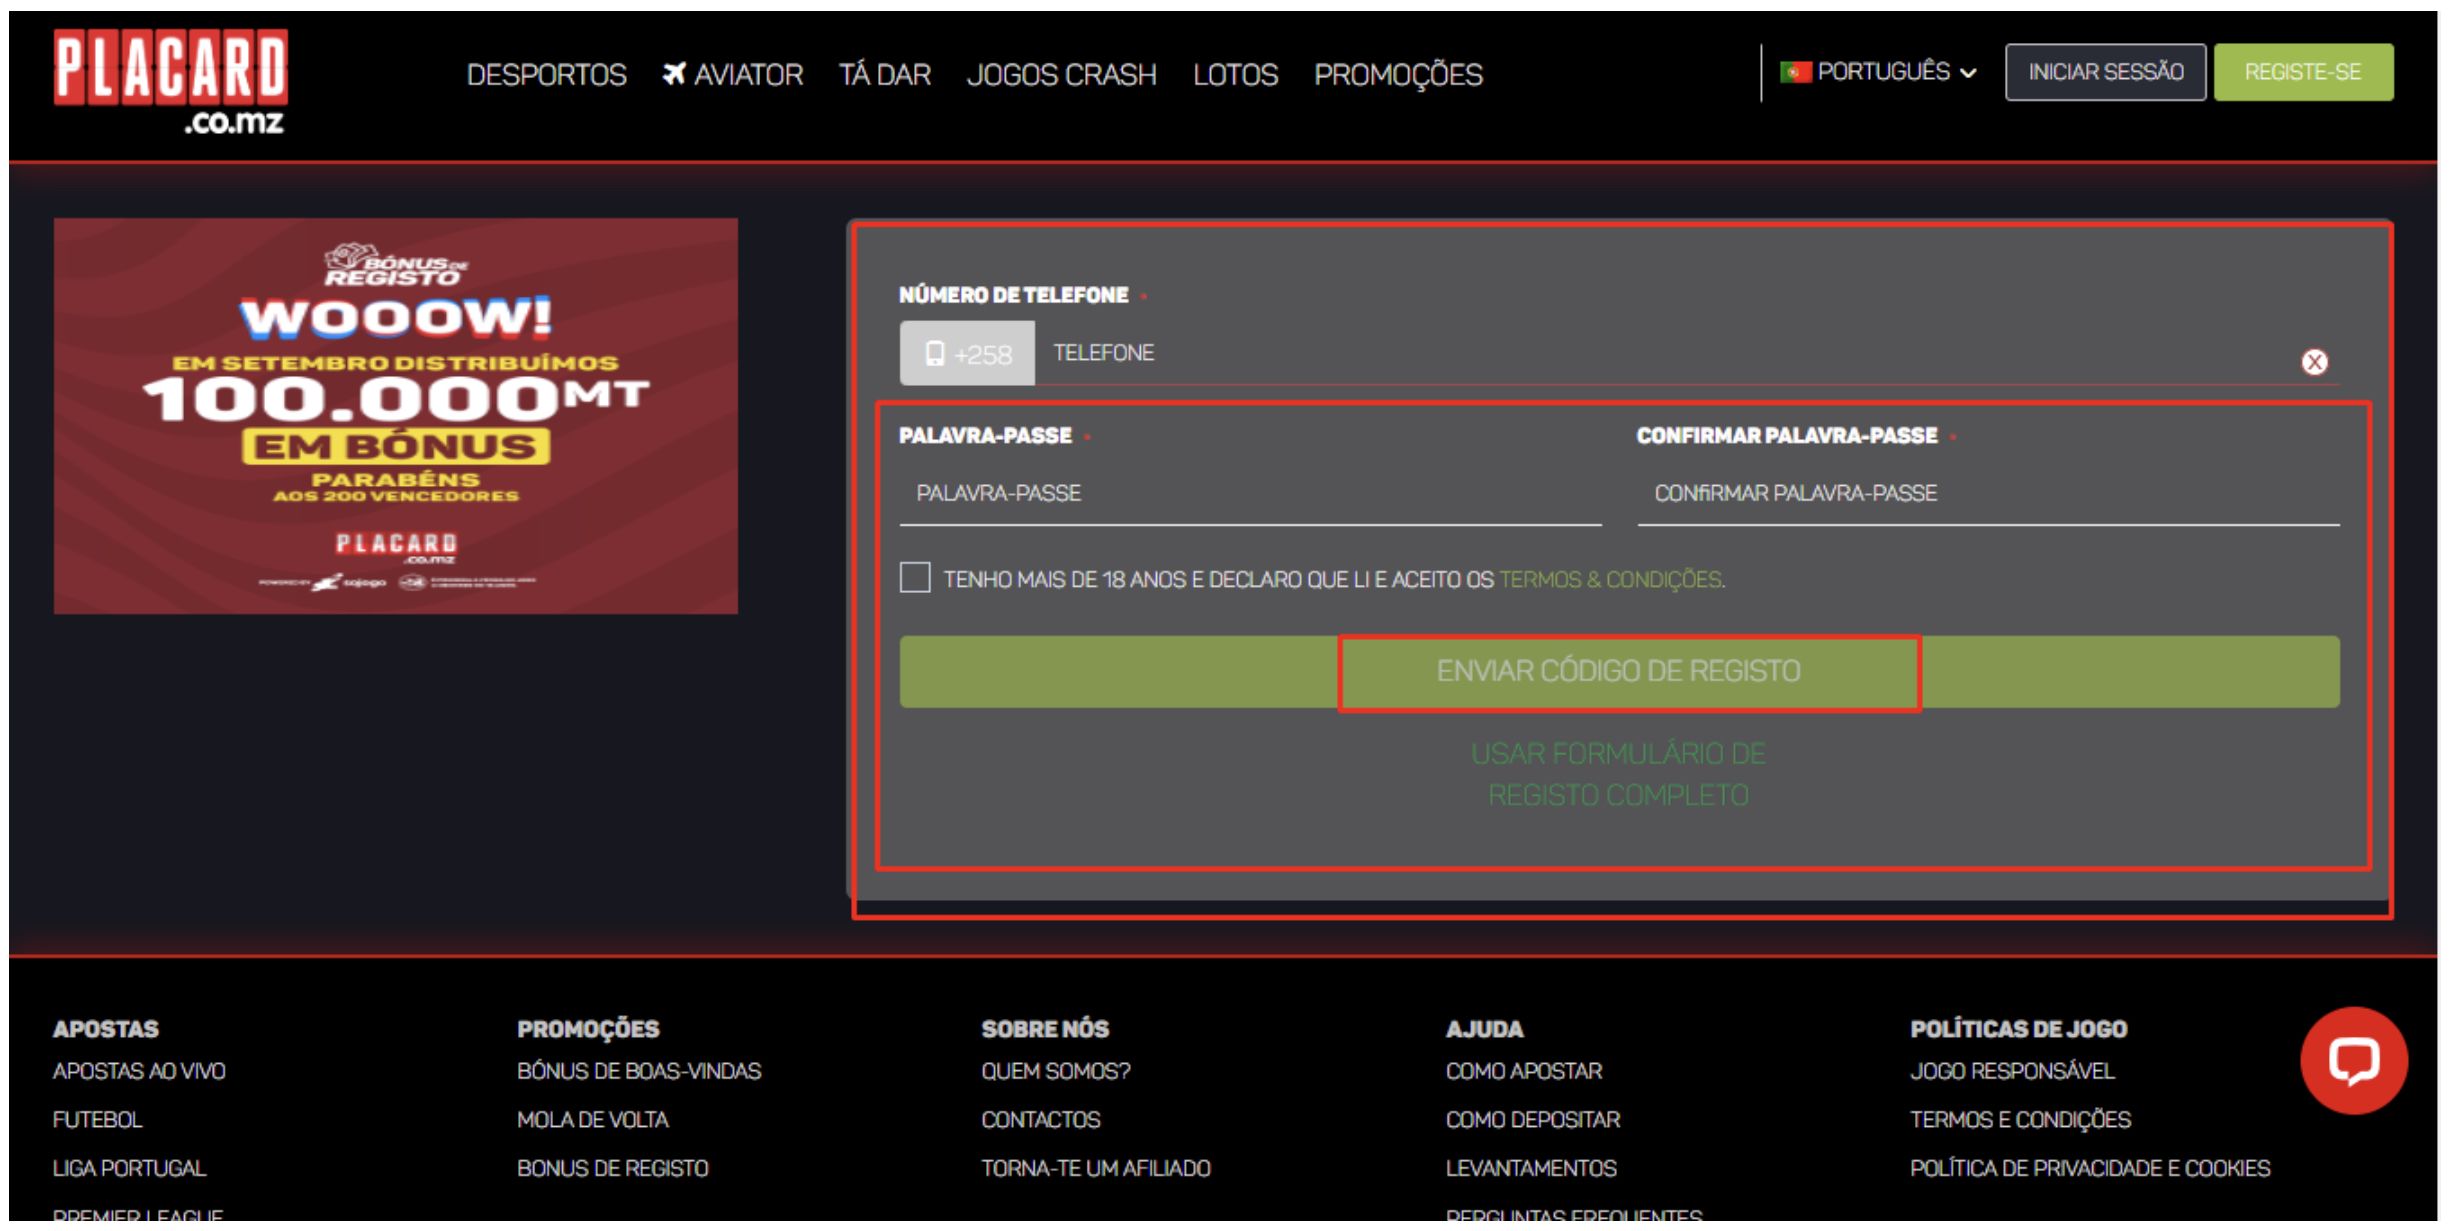This screenshot has width=2451, height=1231.
Task: Switch to Usar Formulário de Registo Completo
Action: click(1618, 774)
